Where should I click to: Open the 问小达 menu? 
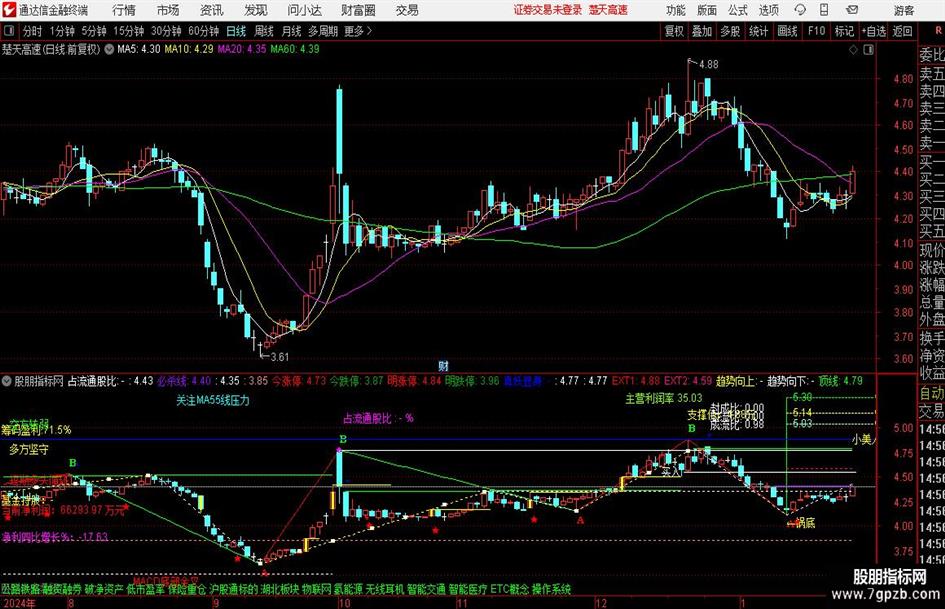(x=304, y=10)
